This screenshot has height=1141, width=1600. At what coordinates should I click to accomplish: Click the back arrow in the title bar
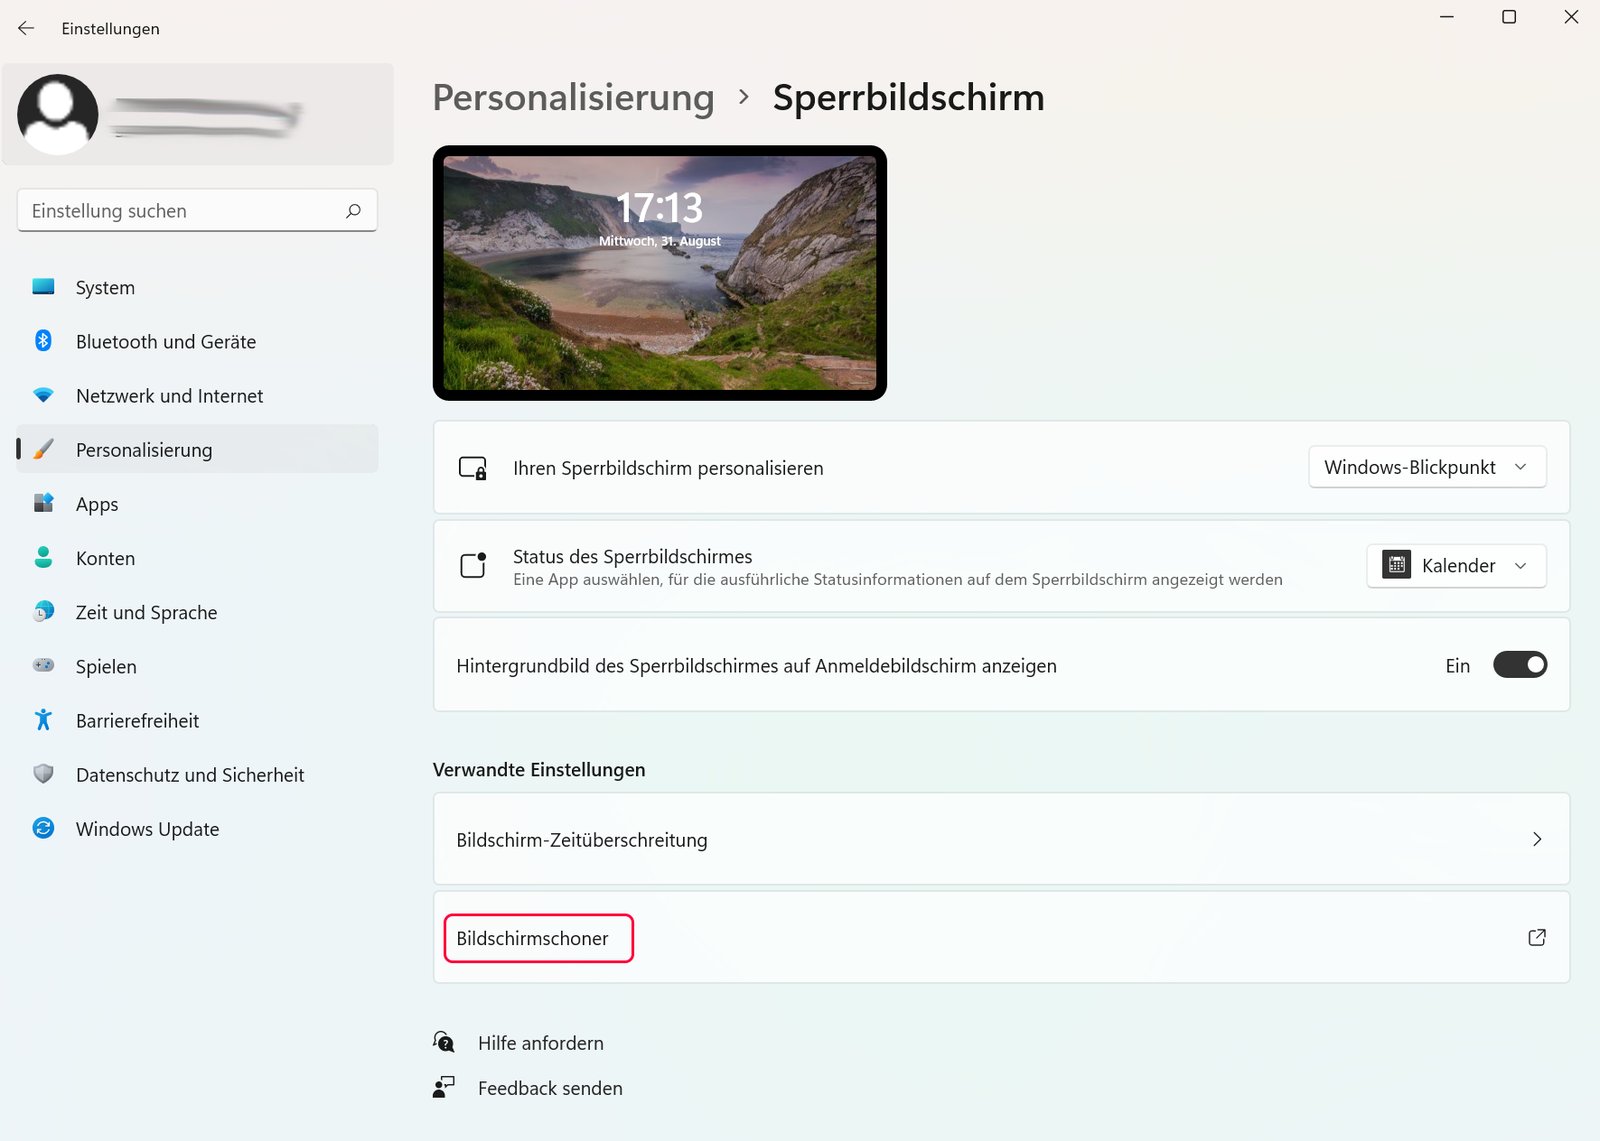click(x=25, y=28)
